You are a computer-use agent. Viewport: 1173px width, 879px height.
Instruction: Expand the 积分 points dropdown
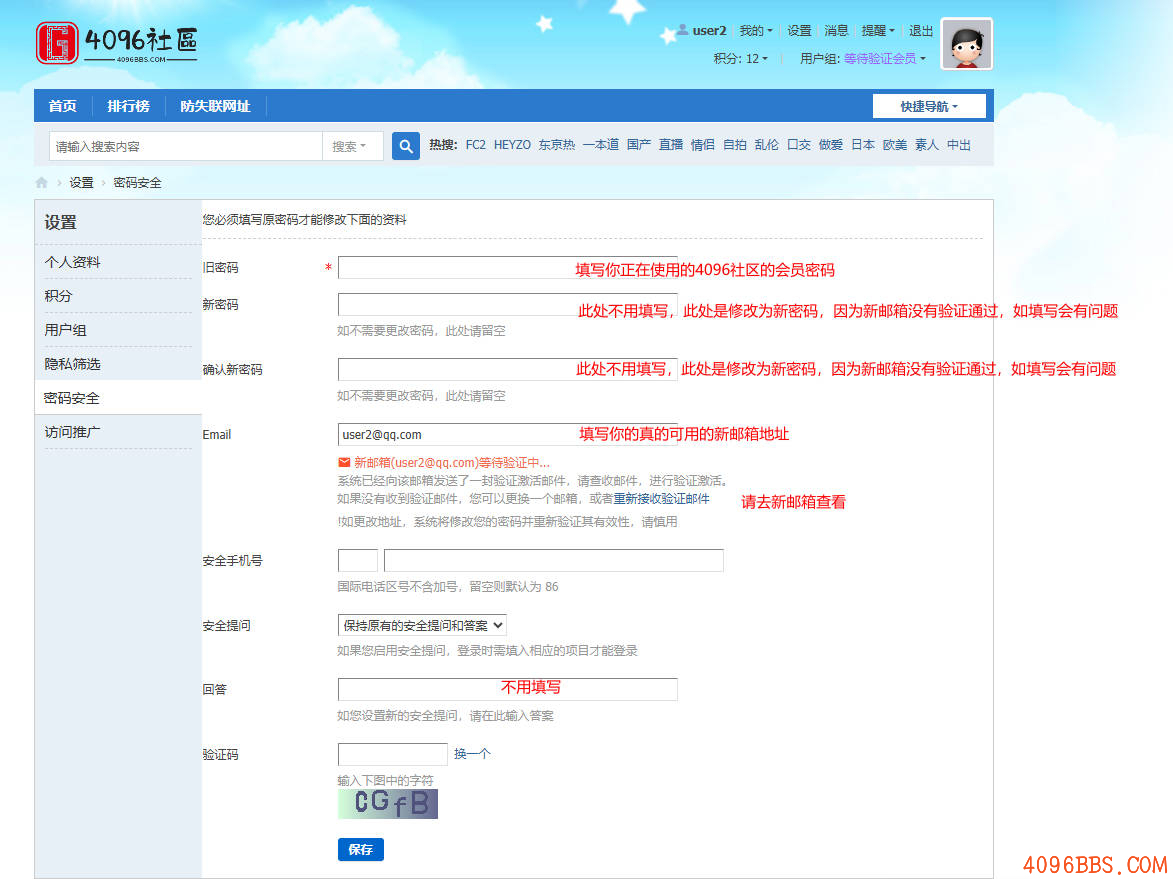click(x=740, y=59)
